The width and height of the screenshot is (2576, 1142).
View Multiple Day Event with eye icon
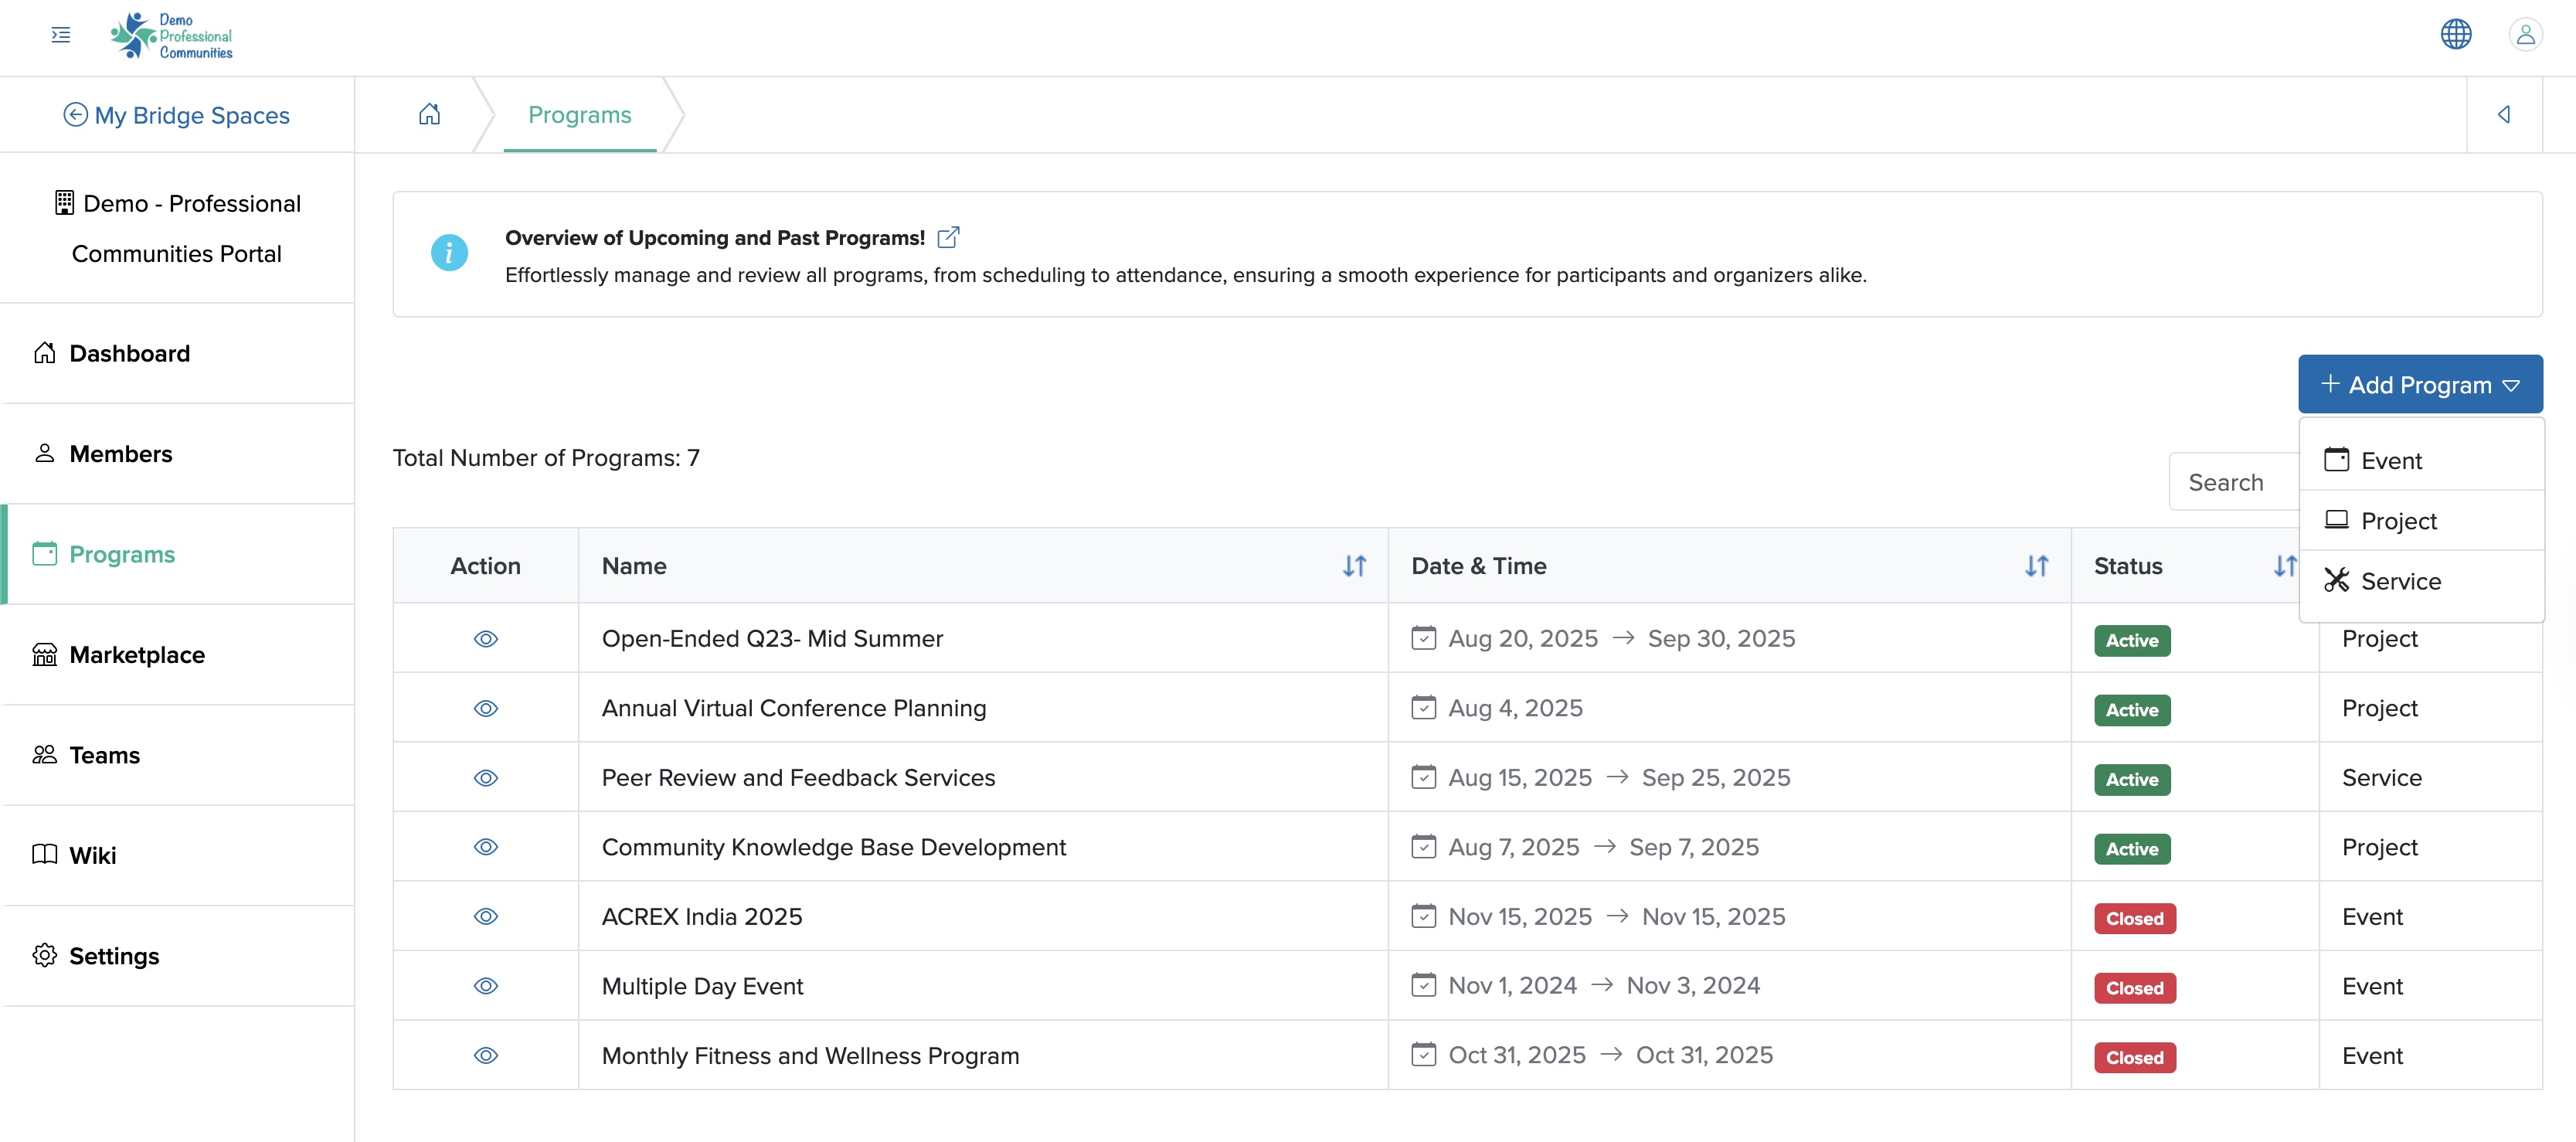[486, 986]
